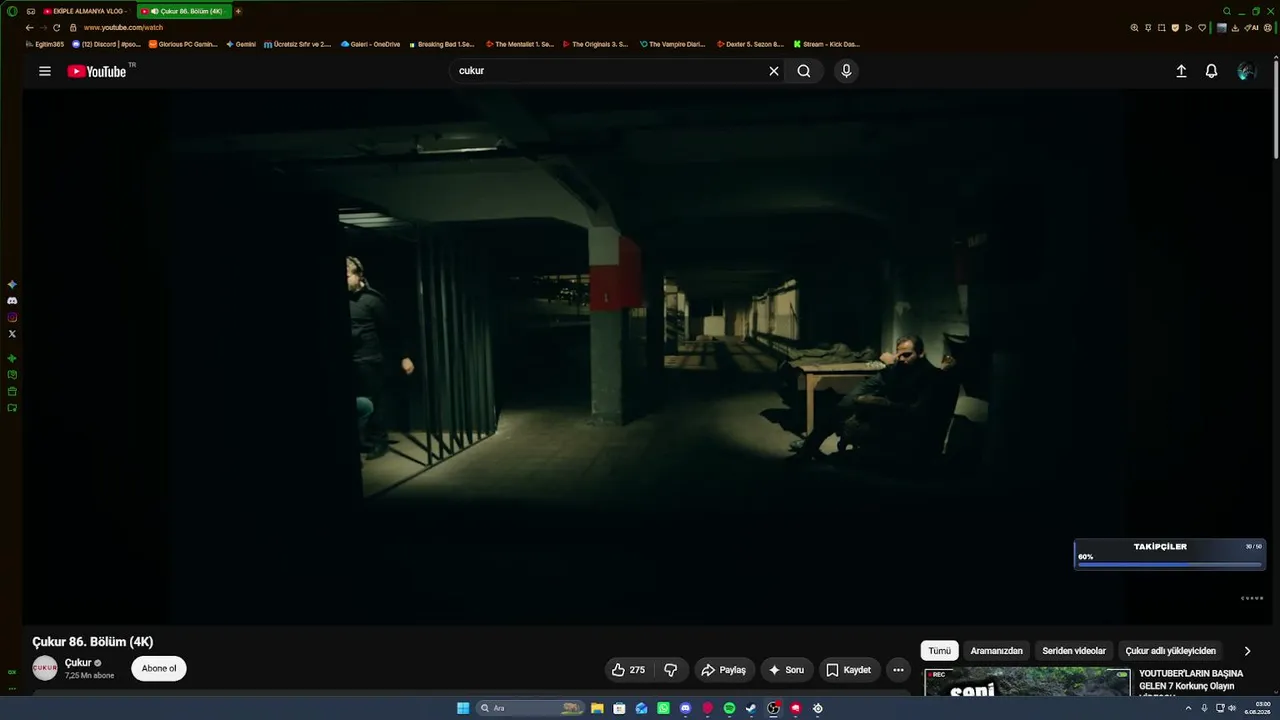Open the Gemini bookmark

[x=241, y=44]
